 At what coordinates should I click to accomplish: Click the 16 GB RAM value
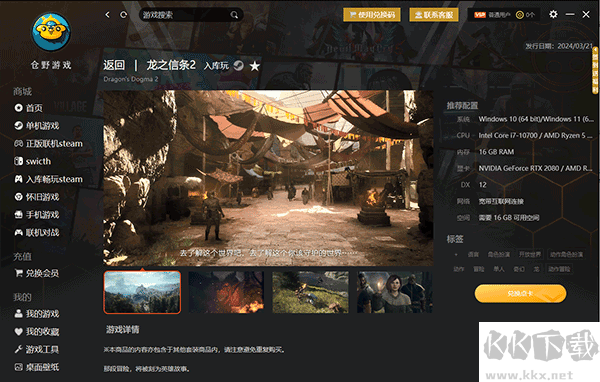coord(496,152)
